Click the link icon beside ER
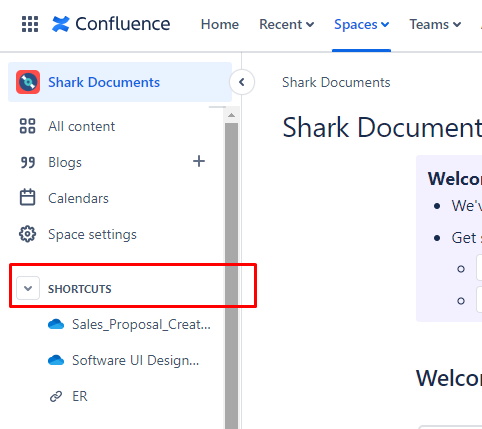 (x=56, y=396)
